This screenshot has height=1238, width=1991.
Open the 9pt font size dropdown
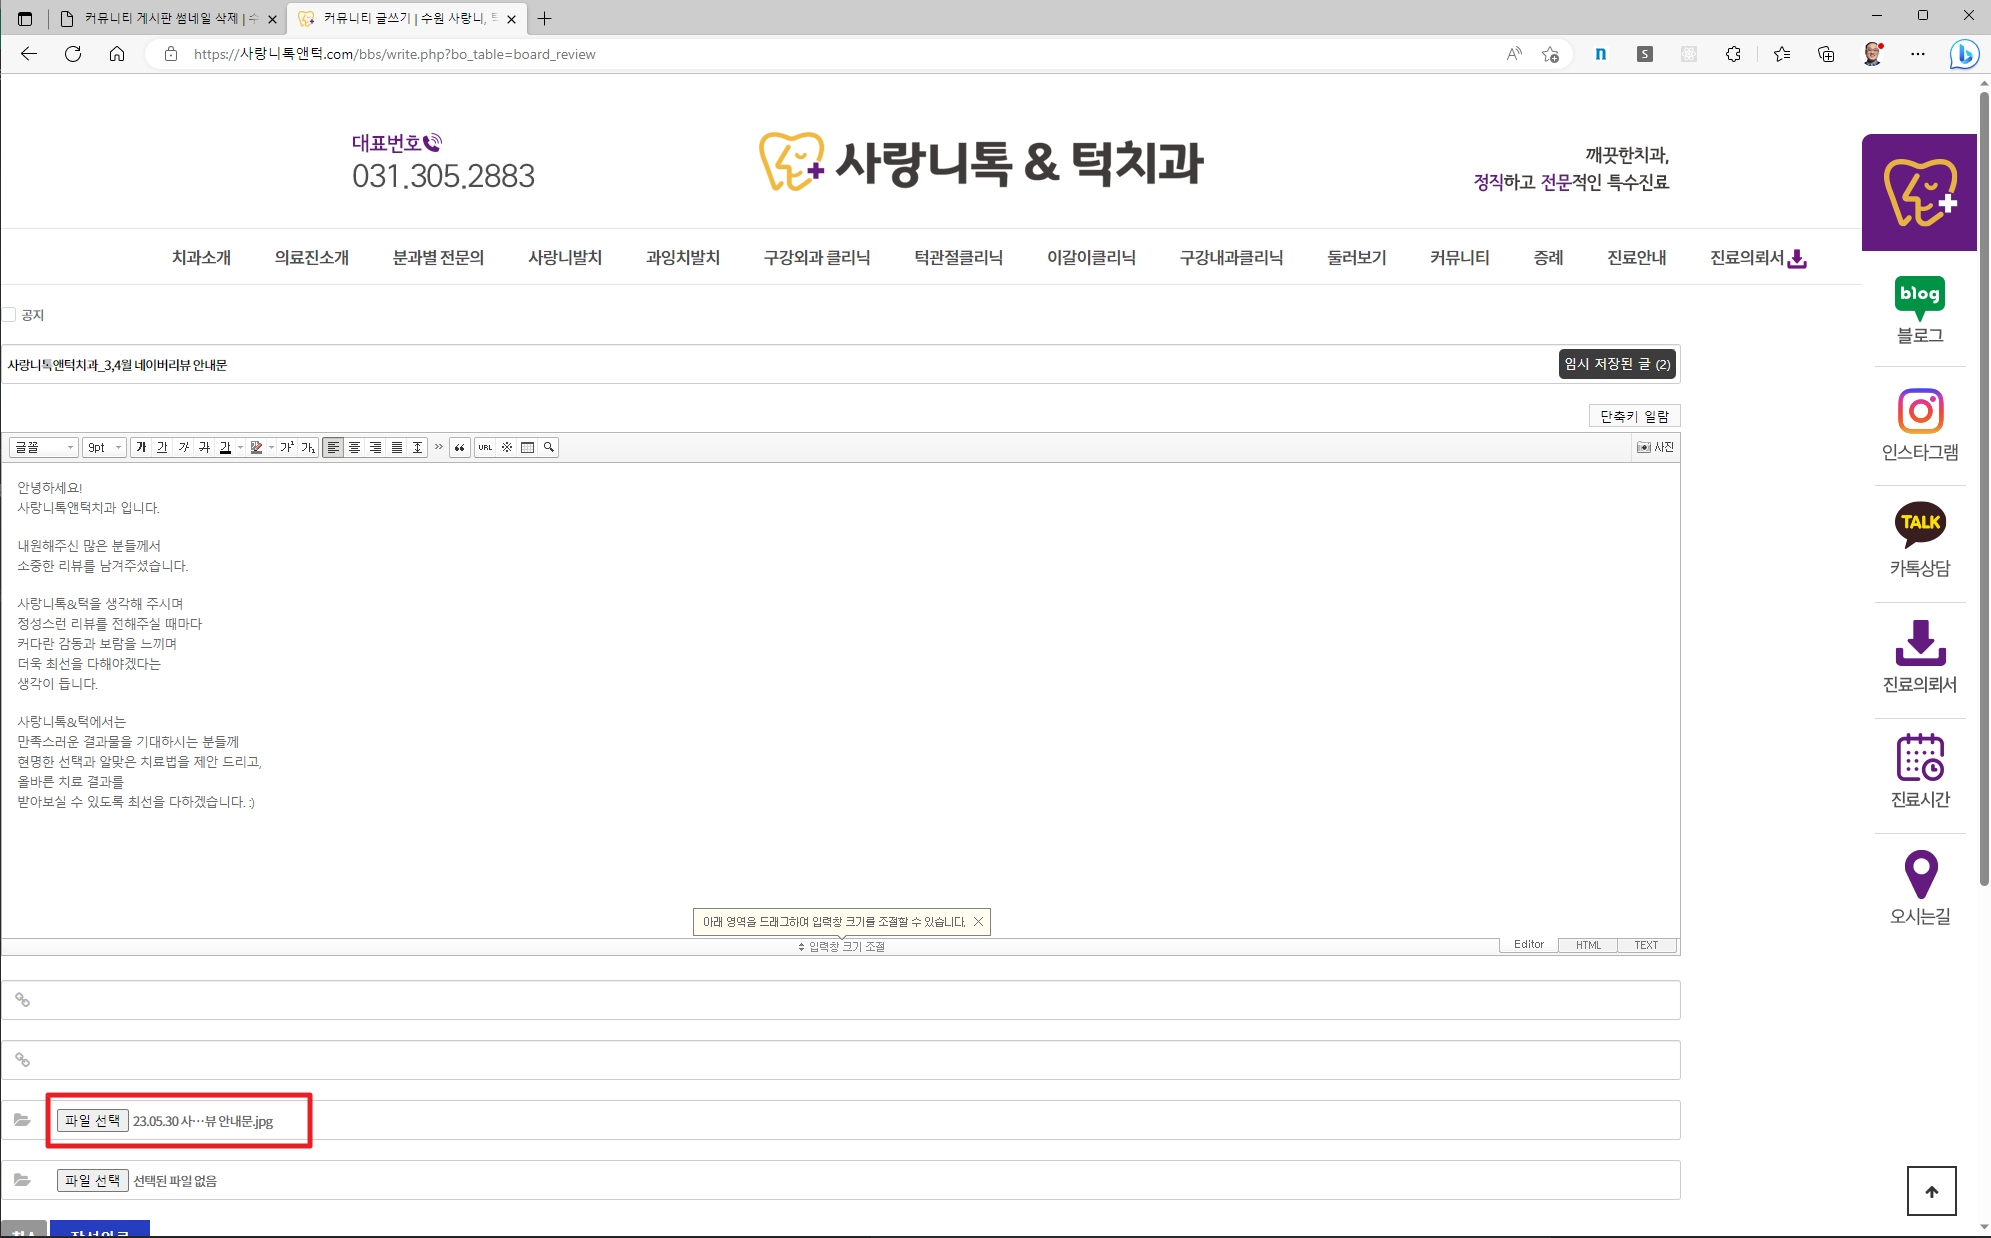pos(104,447)
